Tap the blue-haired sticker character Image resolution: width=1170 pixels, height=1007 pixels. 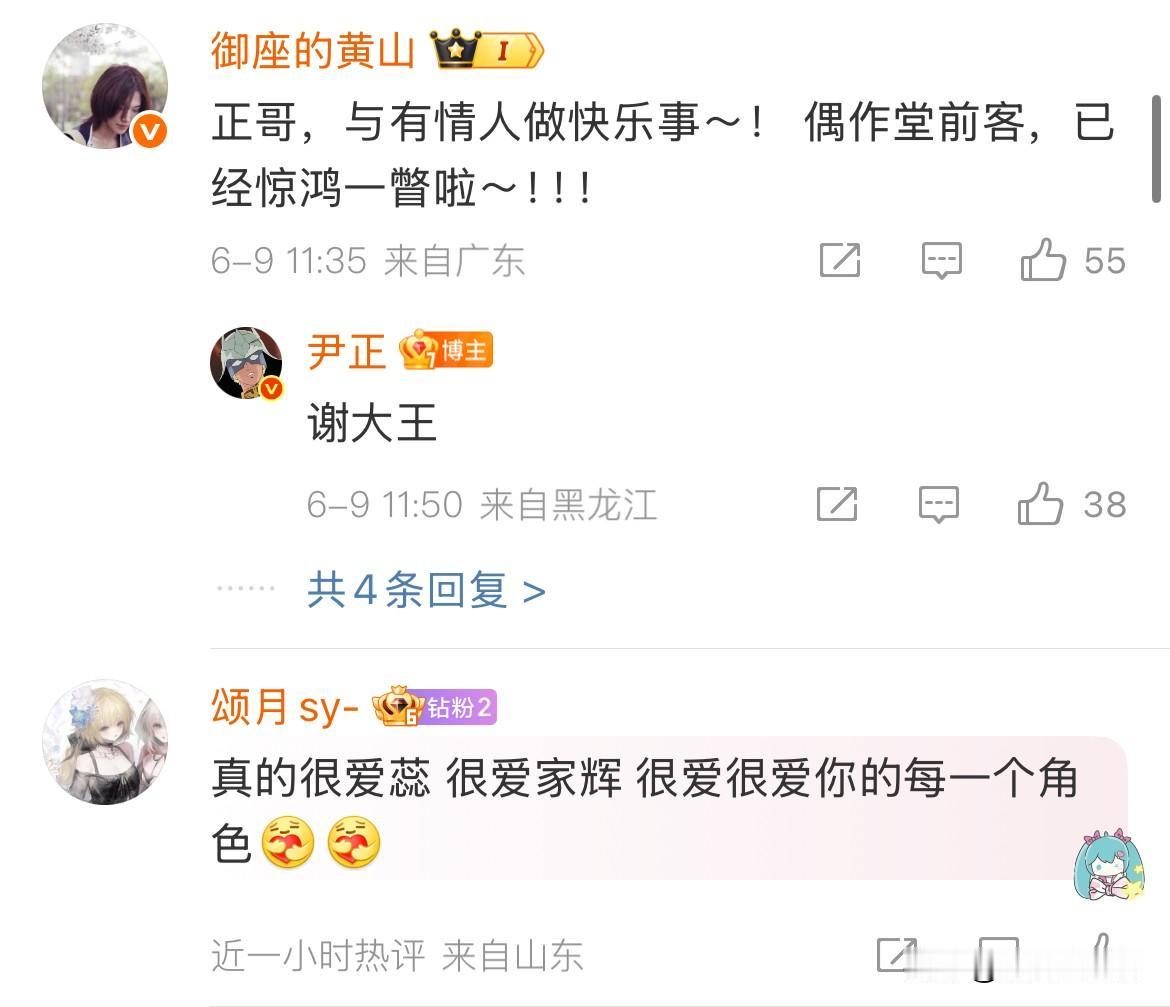coord(1106,864)
